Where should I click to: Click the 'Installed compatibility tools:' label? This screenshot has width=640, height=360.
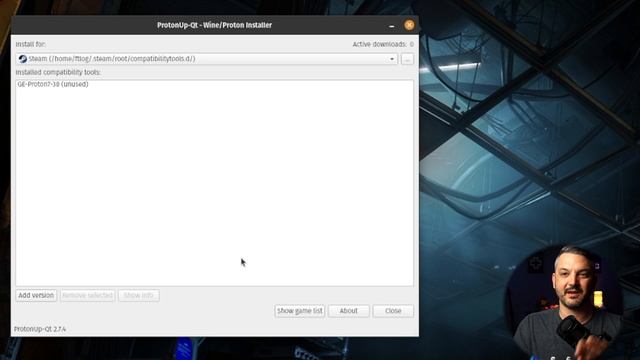click(58, 72)
